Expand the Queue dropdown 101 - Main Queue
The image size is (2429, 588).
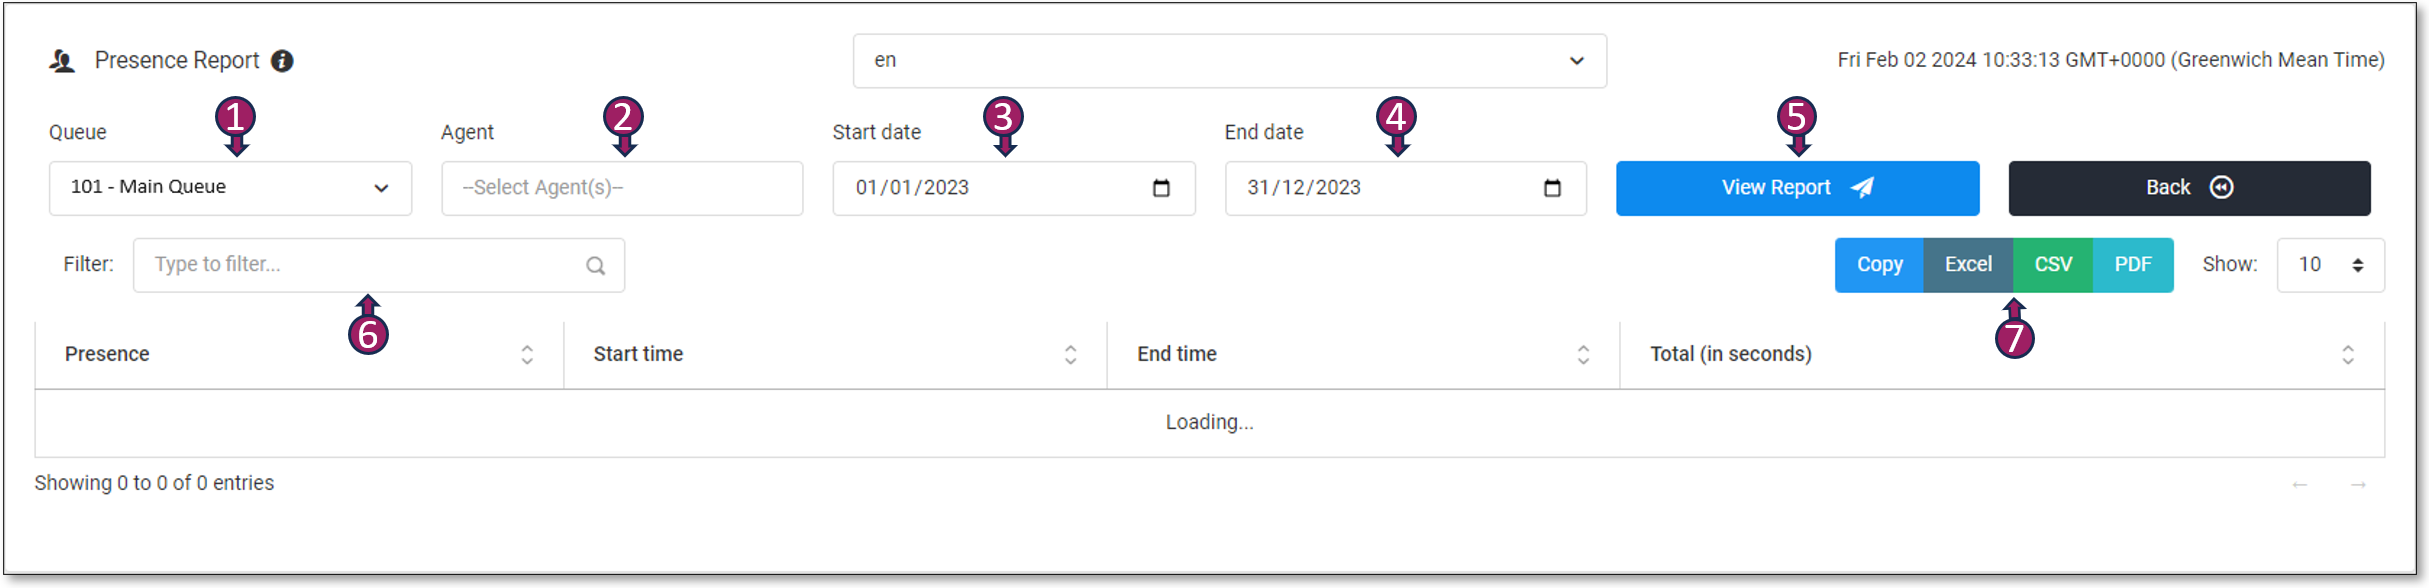[230, 188]
